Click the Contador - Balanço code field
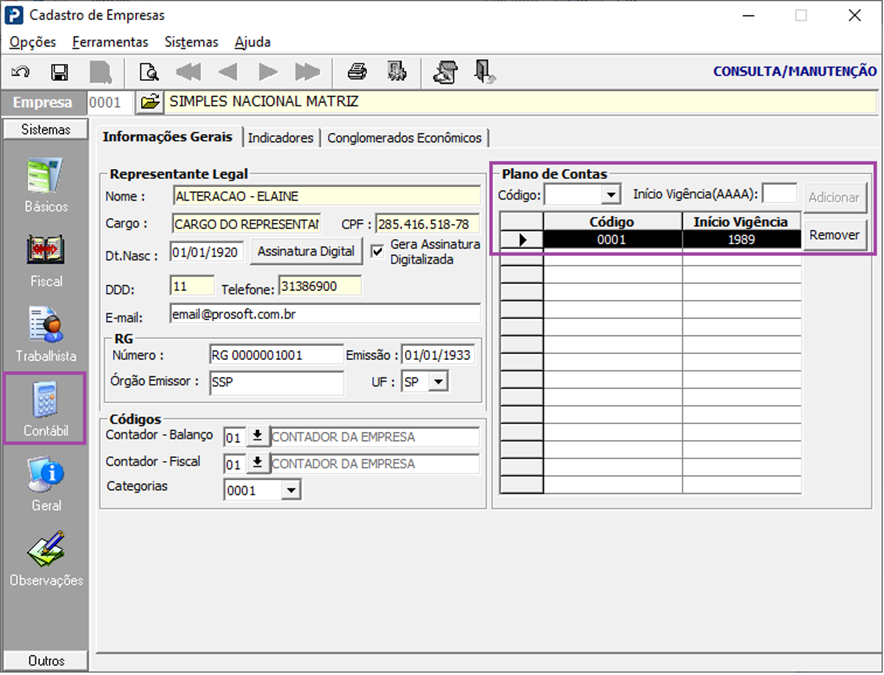Image resolution: width=884 pixels, height=675 pixels. (234, 437)
